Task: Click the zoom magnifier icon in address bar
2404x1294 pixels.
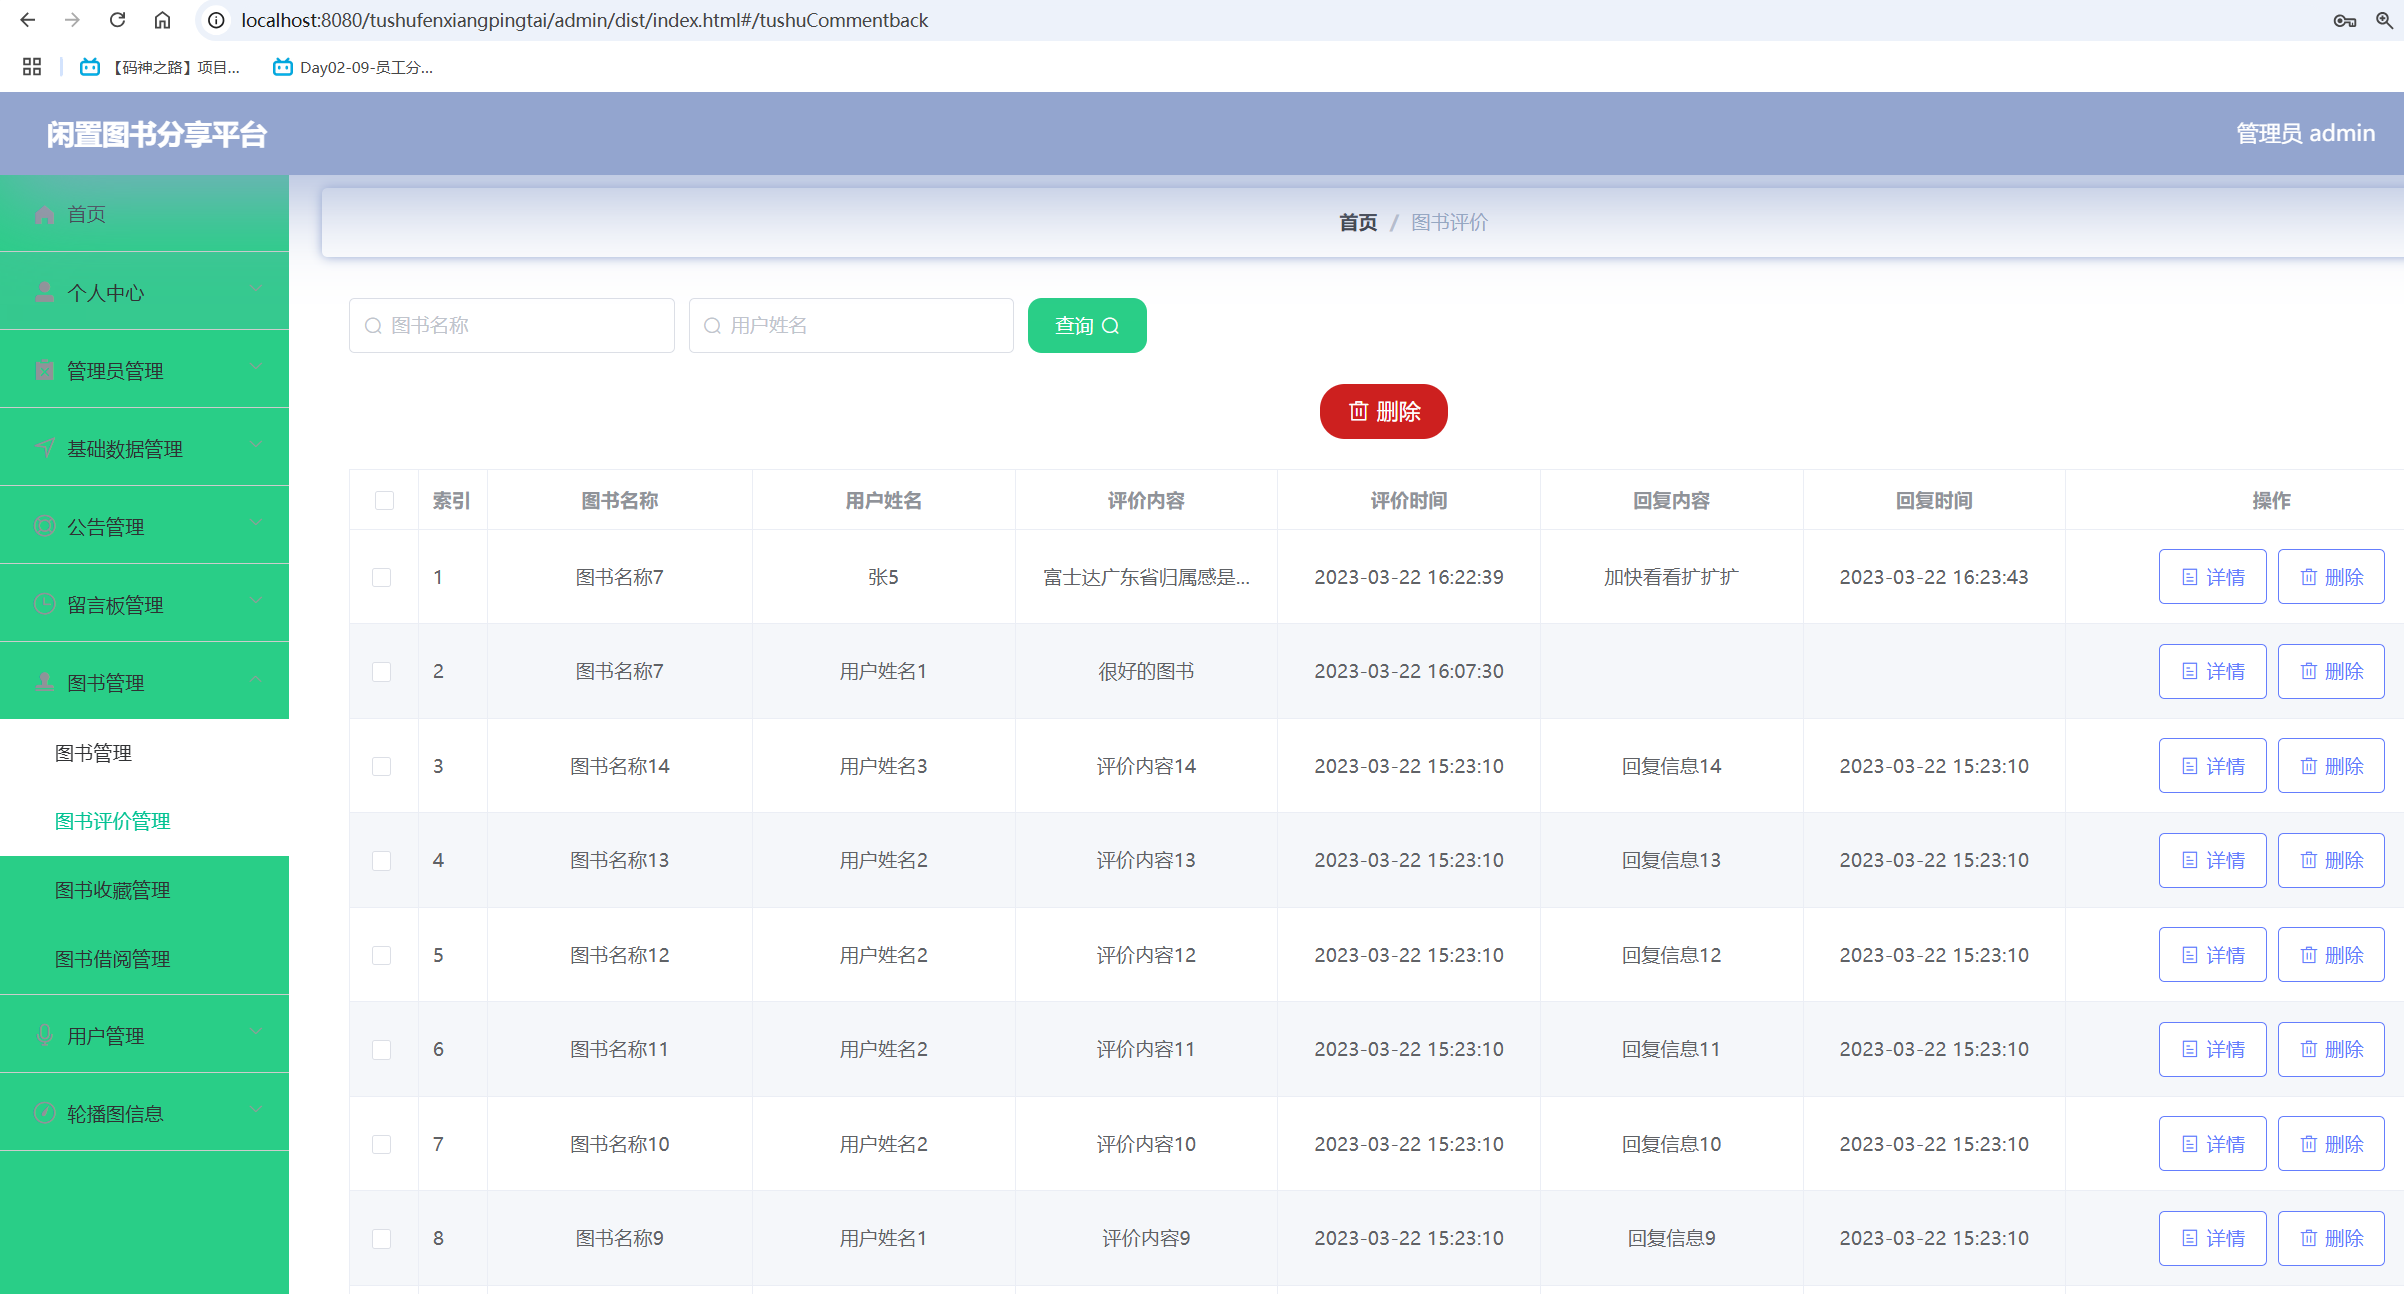Action: [x=2384, y=20]
